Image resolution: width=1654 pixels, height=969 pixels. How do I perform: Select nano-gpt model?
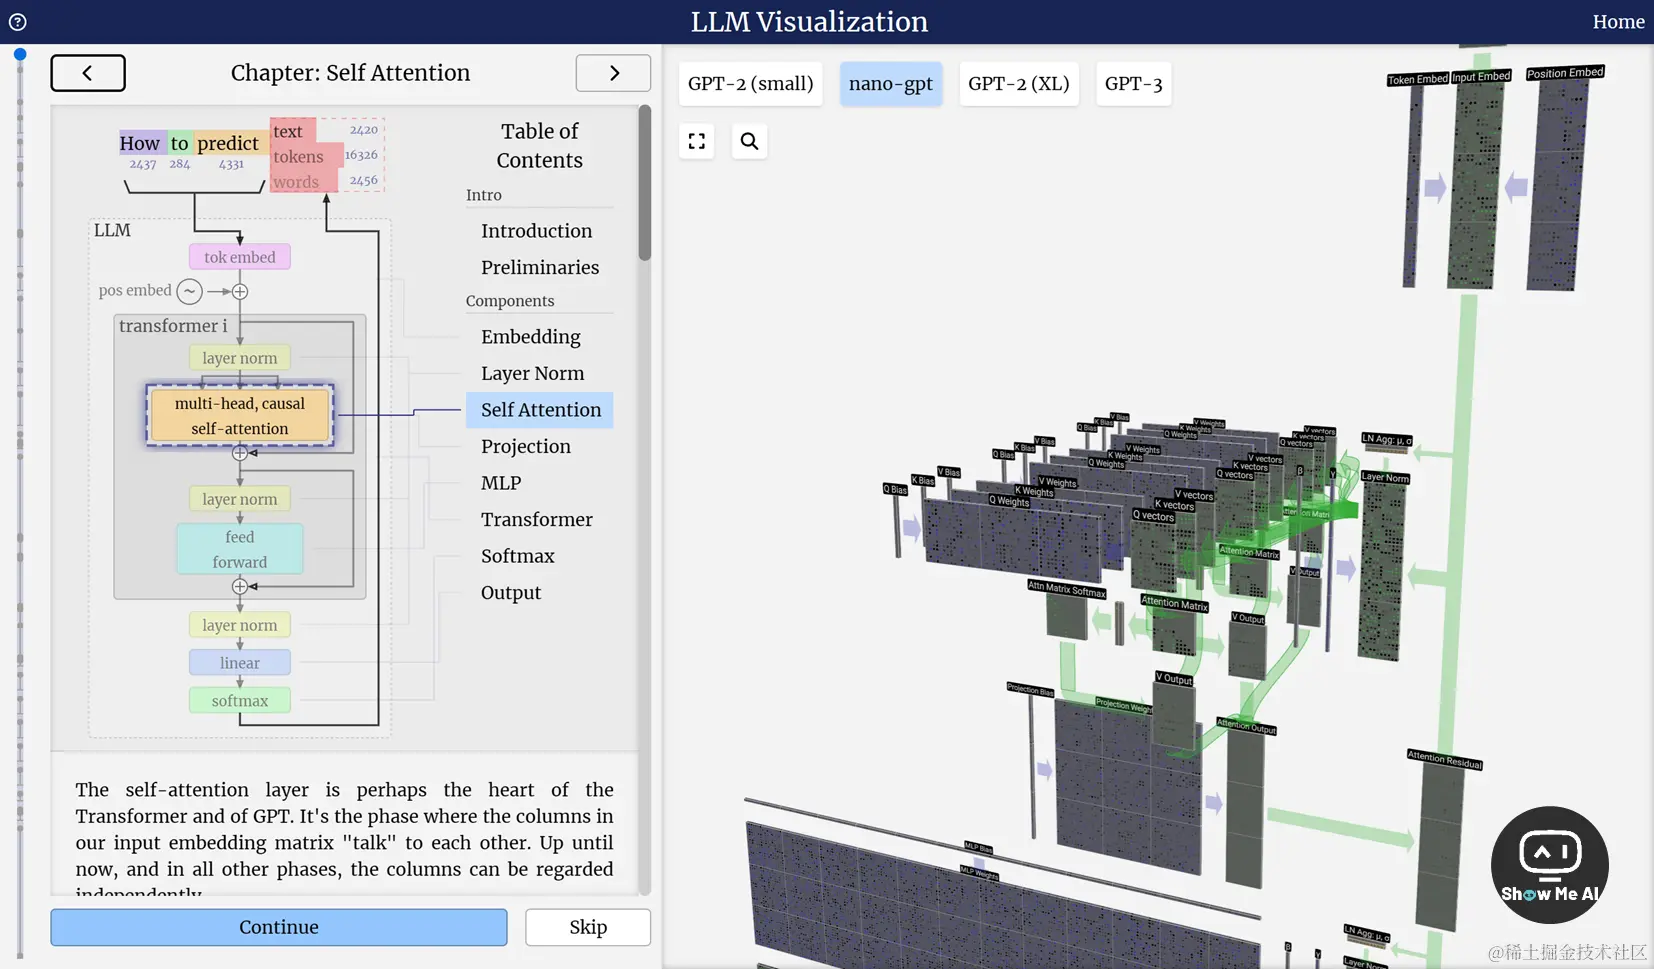(891, 84)
